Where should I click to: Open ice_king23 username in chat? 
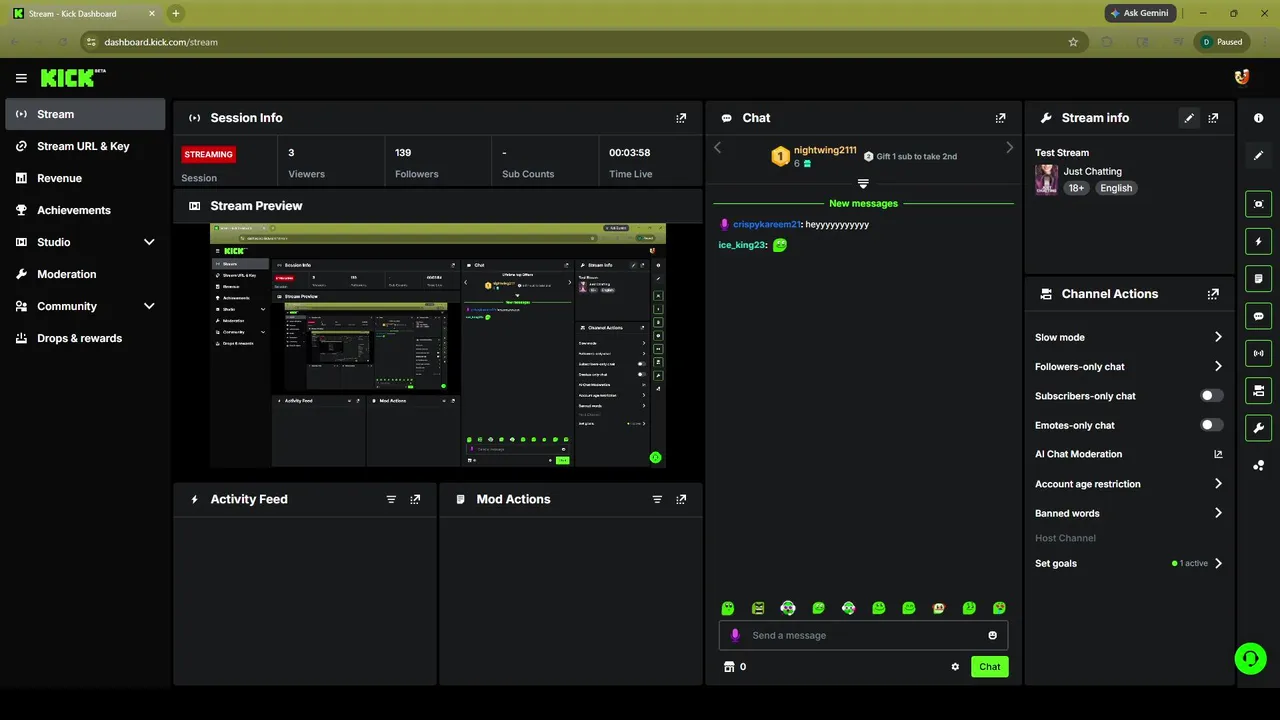pyautogui.click(x=742, y=245)
